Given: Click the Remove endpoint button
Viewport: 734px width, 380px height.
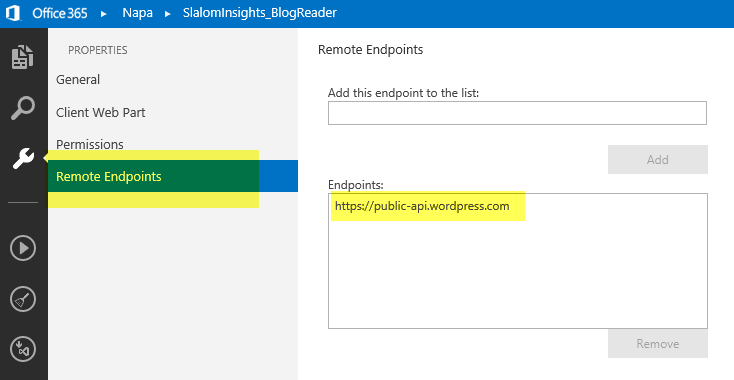Looking at the screenshot, I should 658,343.
